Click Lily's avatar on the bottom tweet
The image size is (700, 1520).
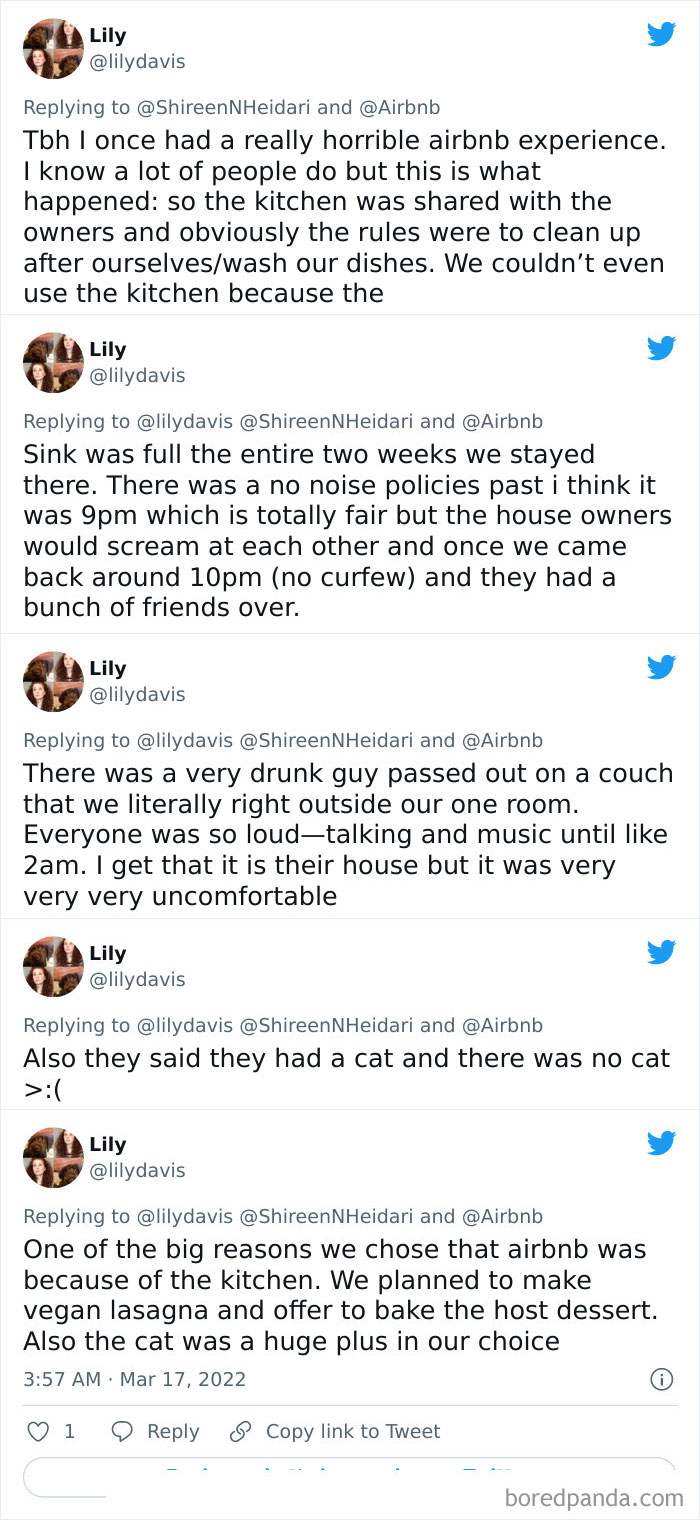pos(52,1157)
